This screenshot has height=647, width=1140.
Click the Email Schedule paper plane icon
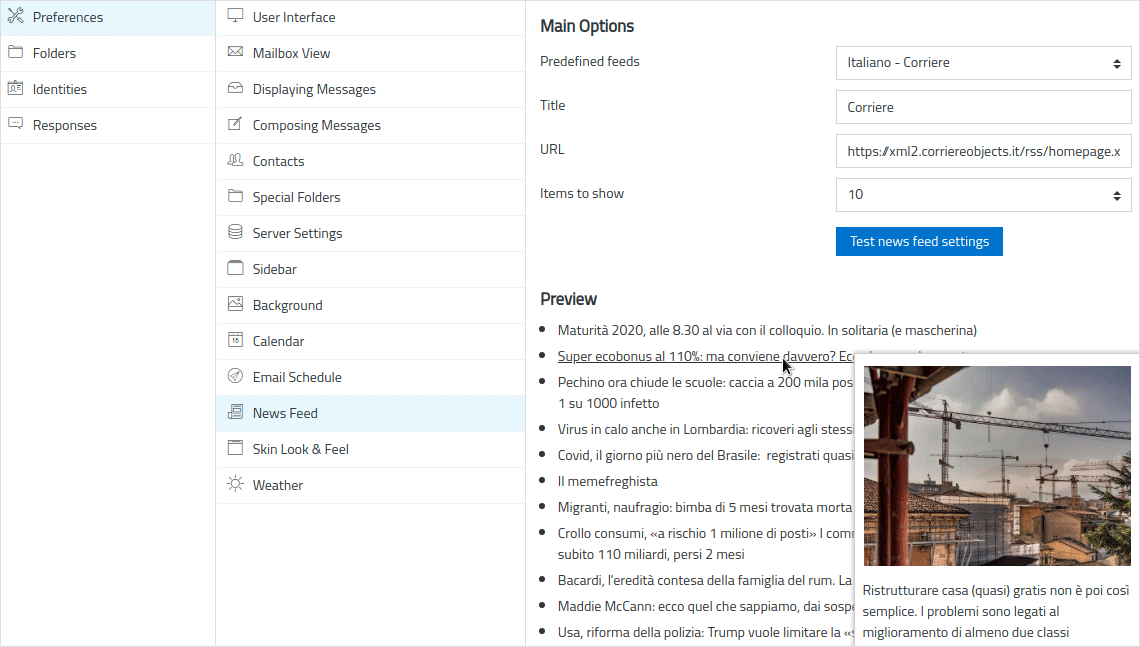click(x=235, y=376)
